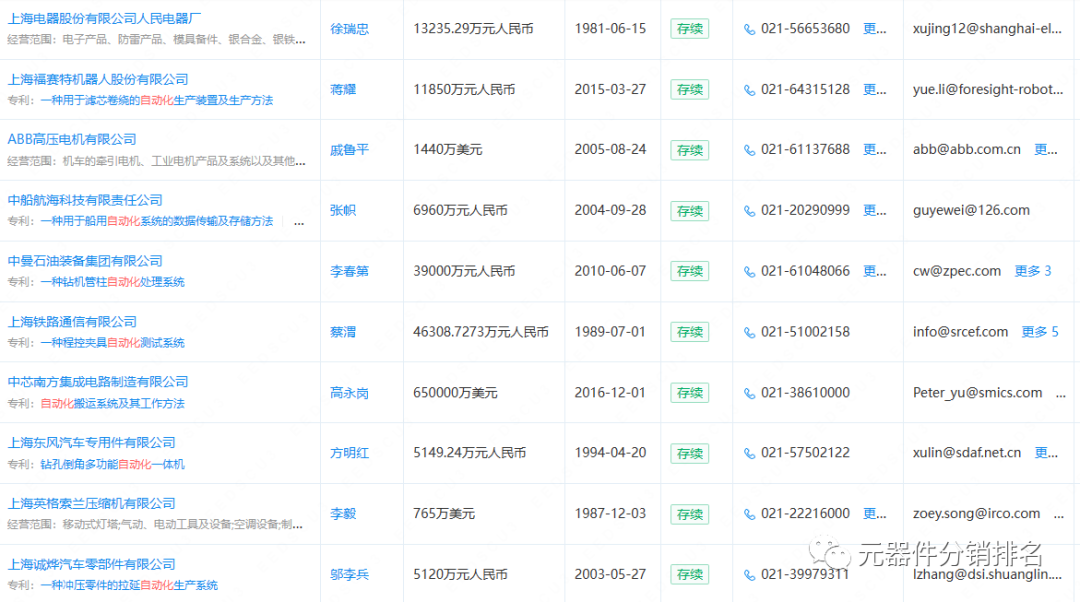This screenshot has width=1080, height=602.
Task: Select capital value 650000万美元
Action: pyautogui.click(x=455, y=393)
